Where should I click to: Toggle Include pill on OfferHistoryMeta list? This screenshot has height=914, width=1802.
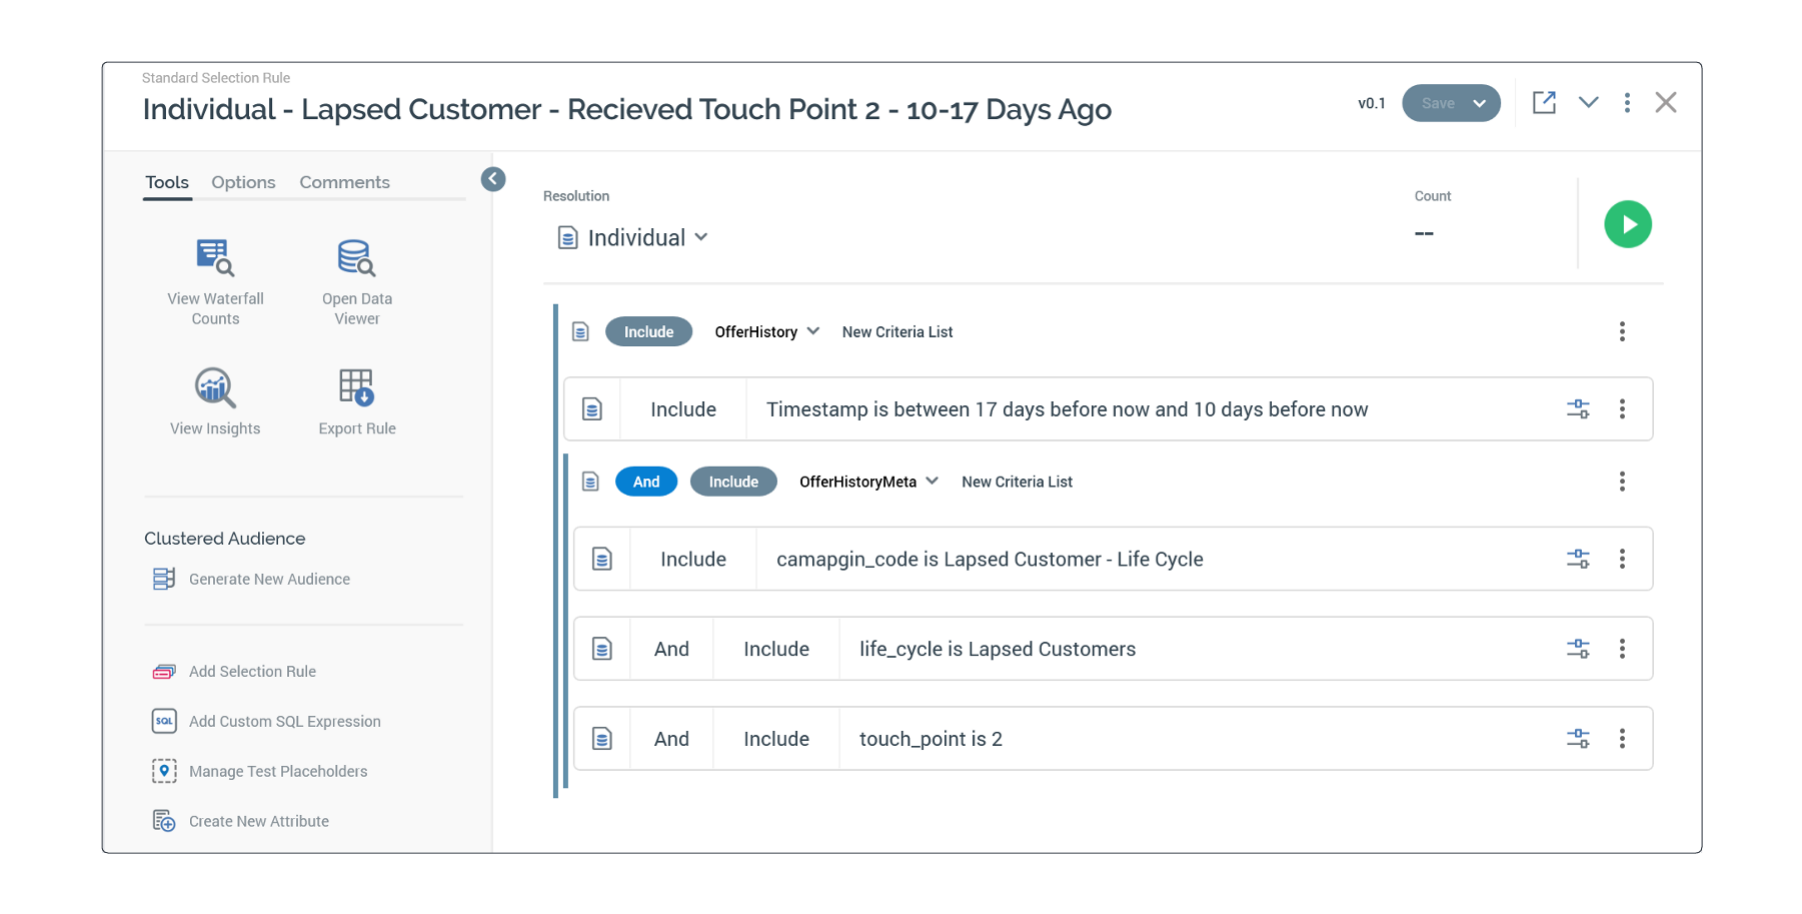pyautogui.click(x=733, y=482)
